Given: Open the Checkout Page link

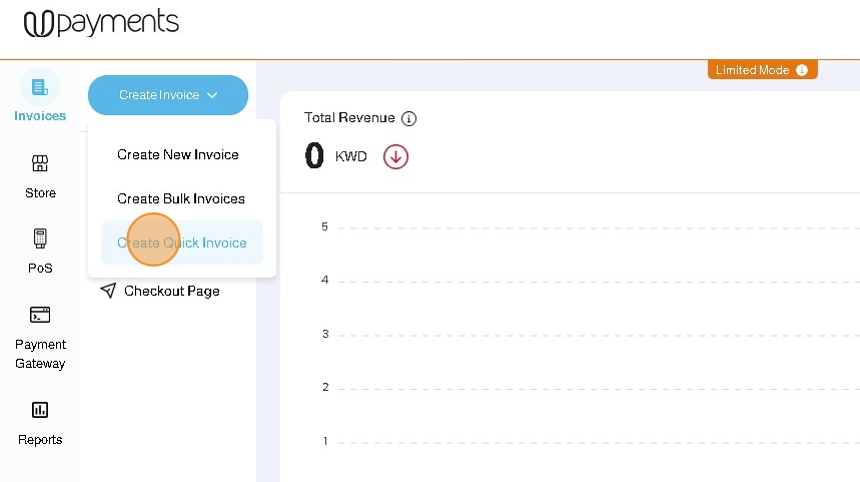Looking at the screenshot, I should click(x=172, y=291).
